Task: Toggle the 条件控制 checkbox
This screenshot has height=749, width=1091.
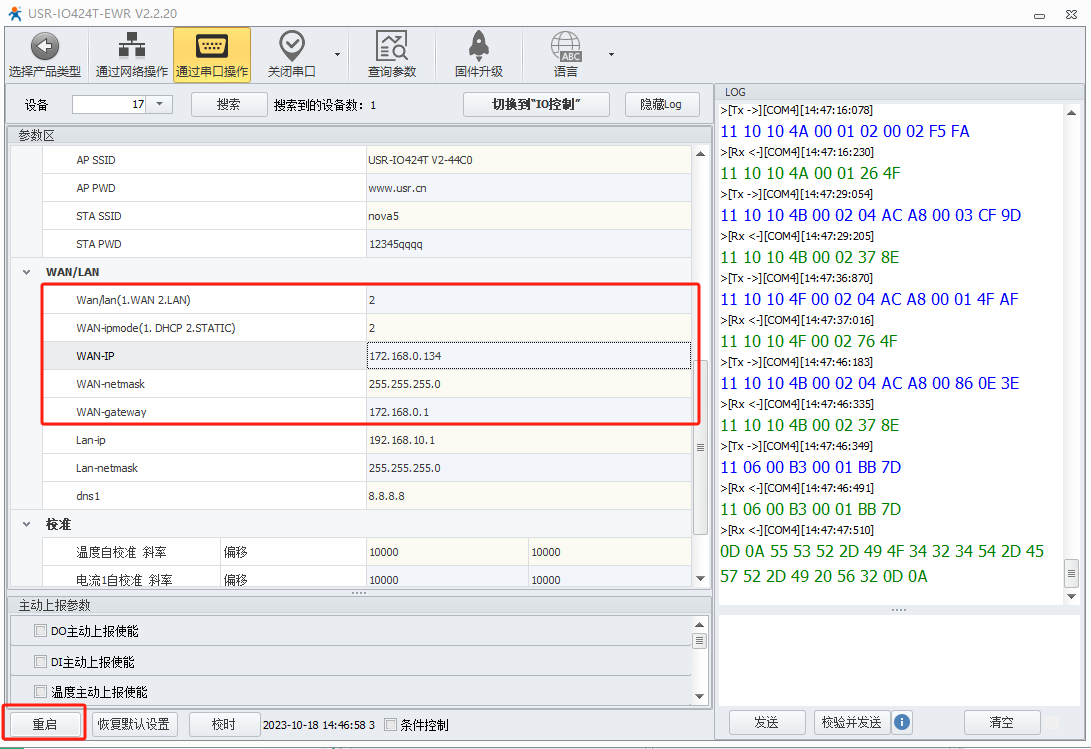Action: [x=391, y=725]
